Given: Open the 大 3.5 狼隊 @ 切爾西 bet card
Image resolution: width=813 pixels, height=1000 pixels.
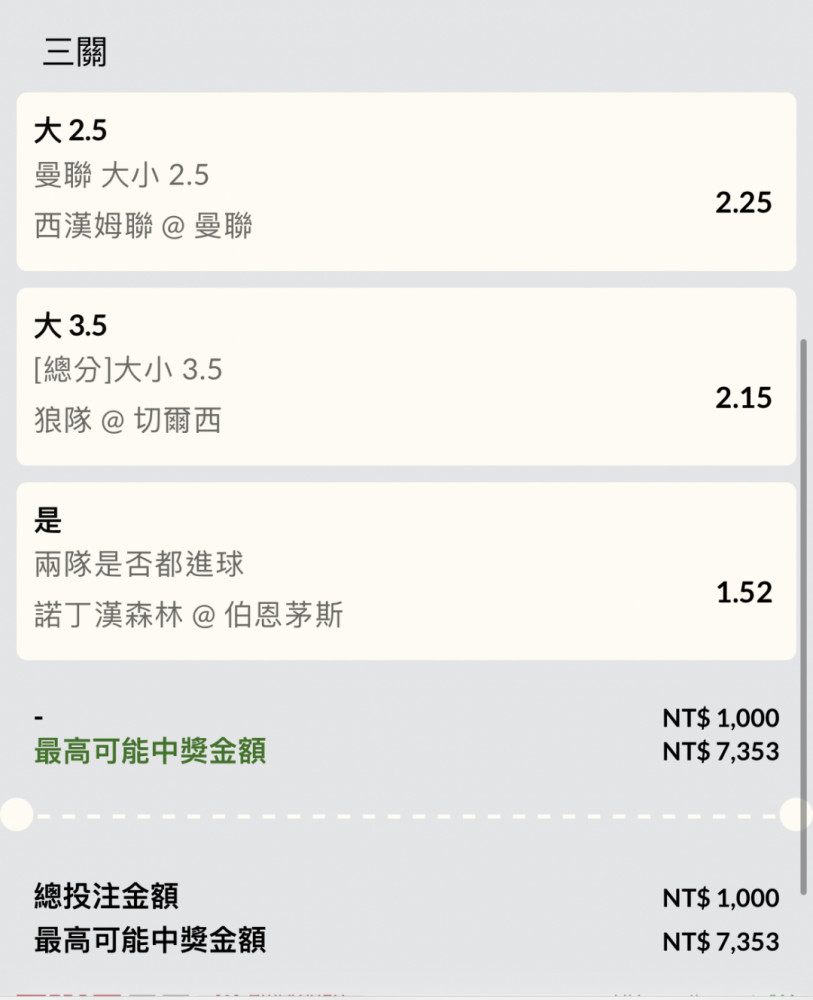Looking at the screenshot, I should [406, 377].
